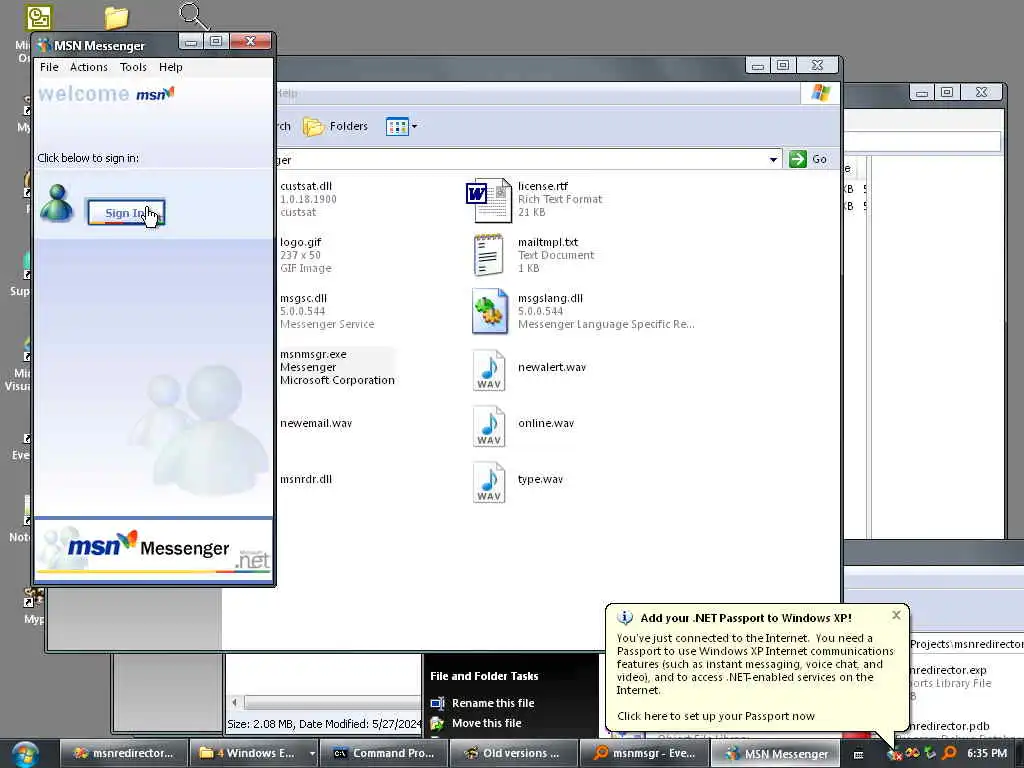Select the type.wav audio file icon

click(488, 482)
